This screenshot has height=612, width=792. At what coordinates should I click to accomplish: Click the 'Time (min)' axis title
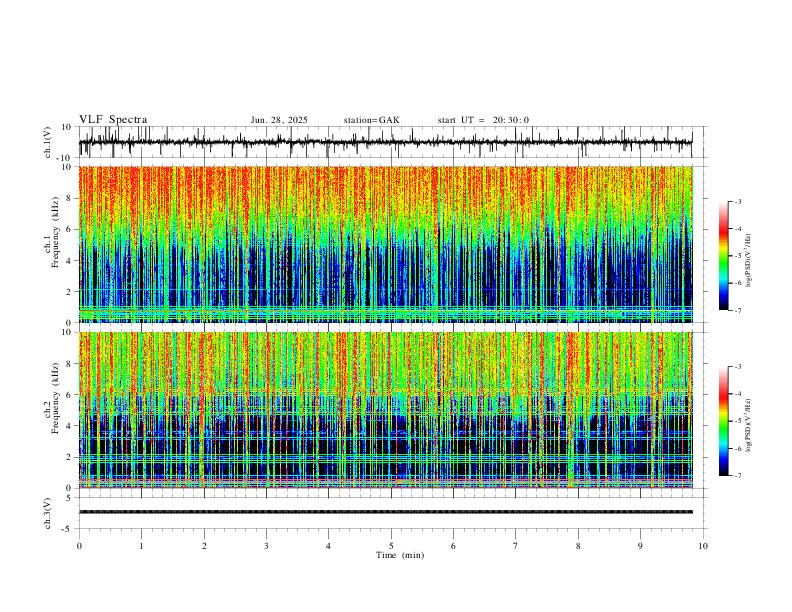(400, 555)
